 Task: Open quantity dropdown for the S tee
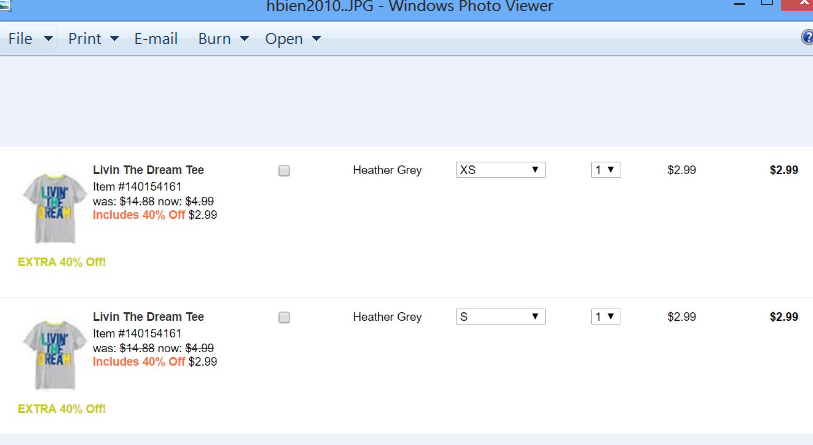tap(605, 317)
